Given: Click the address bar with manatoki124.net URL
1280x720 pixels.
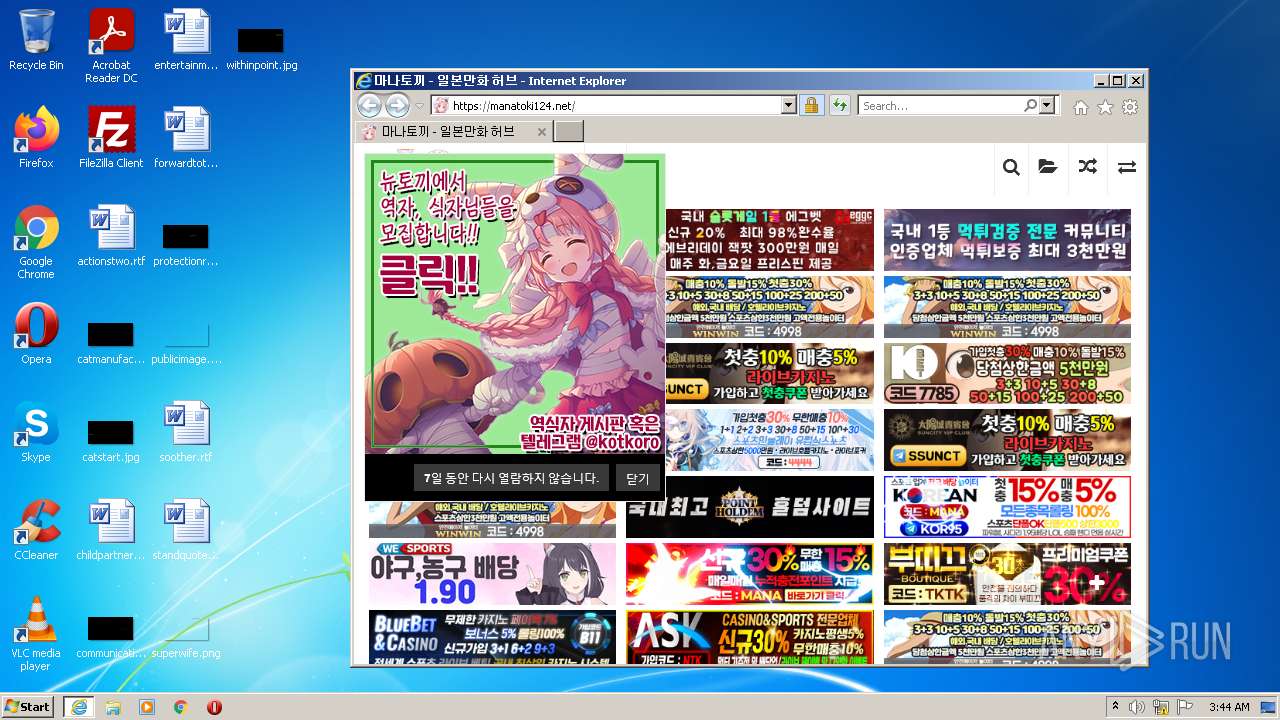Looking at the screenshot, I should point(606,105).
